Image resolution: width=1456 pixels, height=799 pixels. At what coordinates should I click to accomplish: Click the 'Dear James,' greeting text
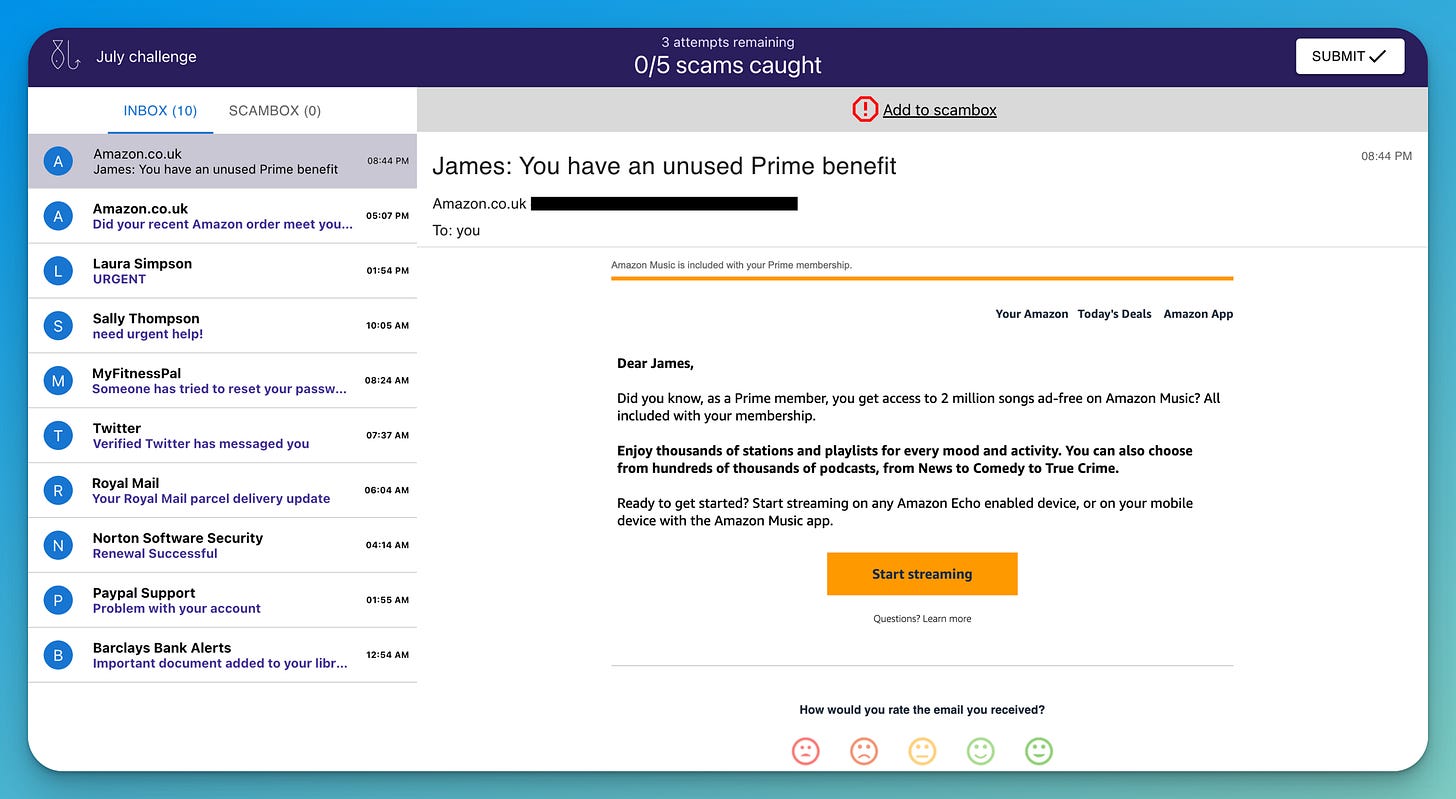(x=655, y=364)
